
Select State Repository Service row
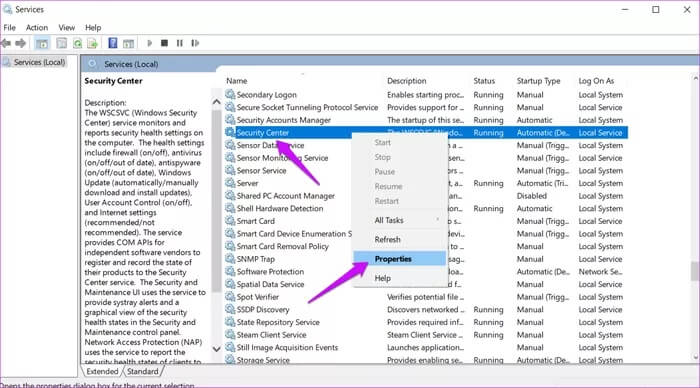(x=426, y=322)
